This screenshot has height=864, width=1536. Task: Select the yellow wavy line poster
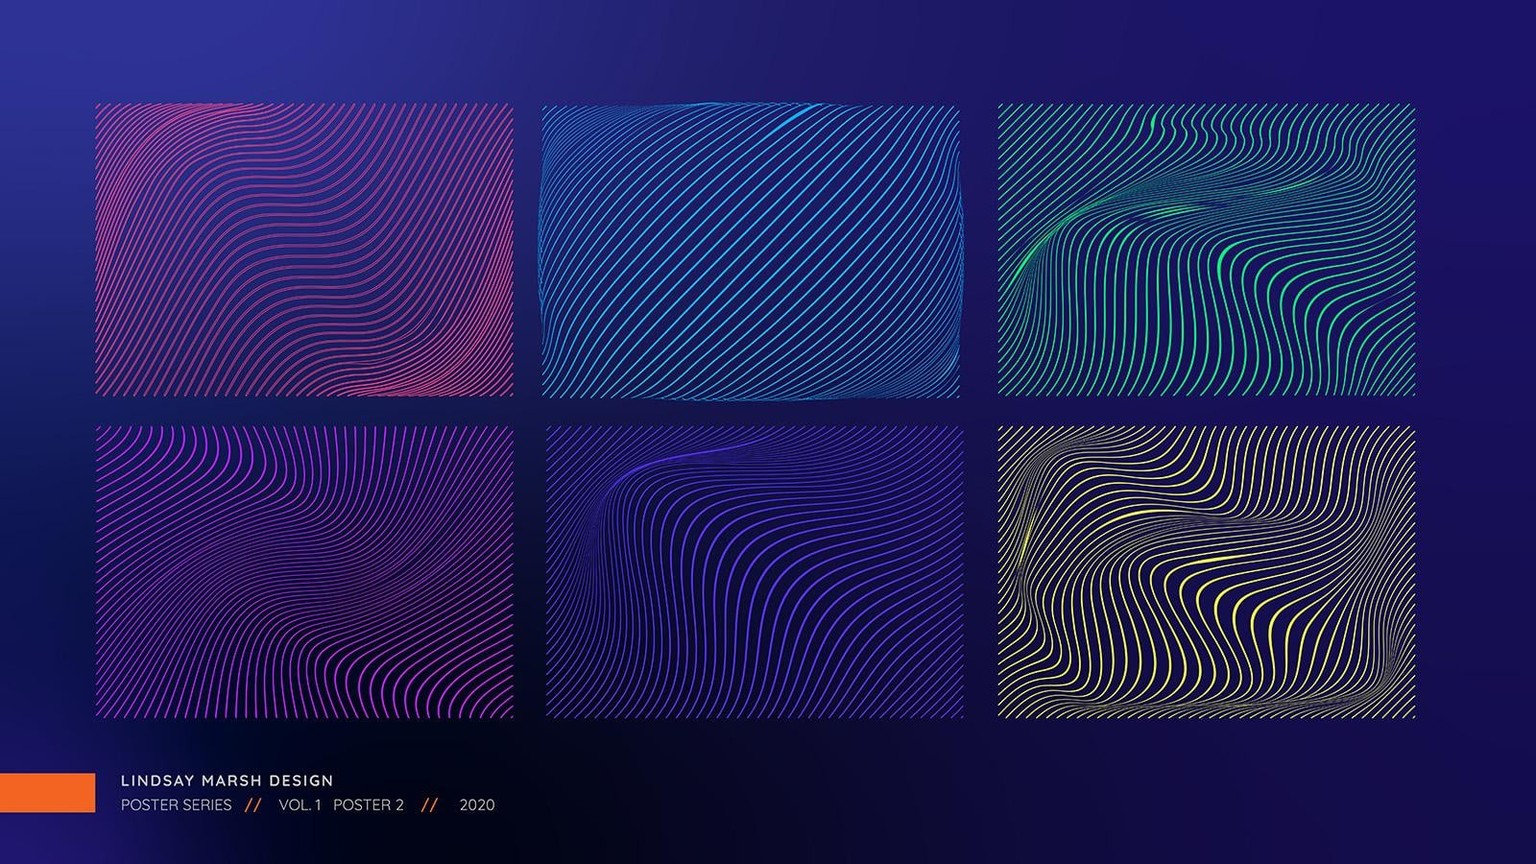1206,572
